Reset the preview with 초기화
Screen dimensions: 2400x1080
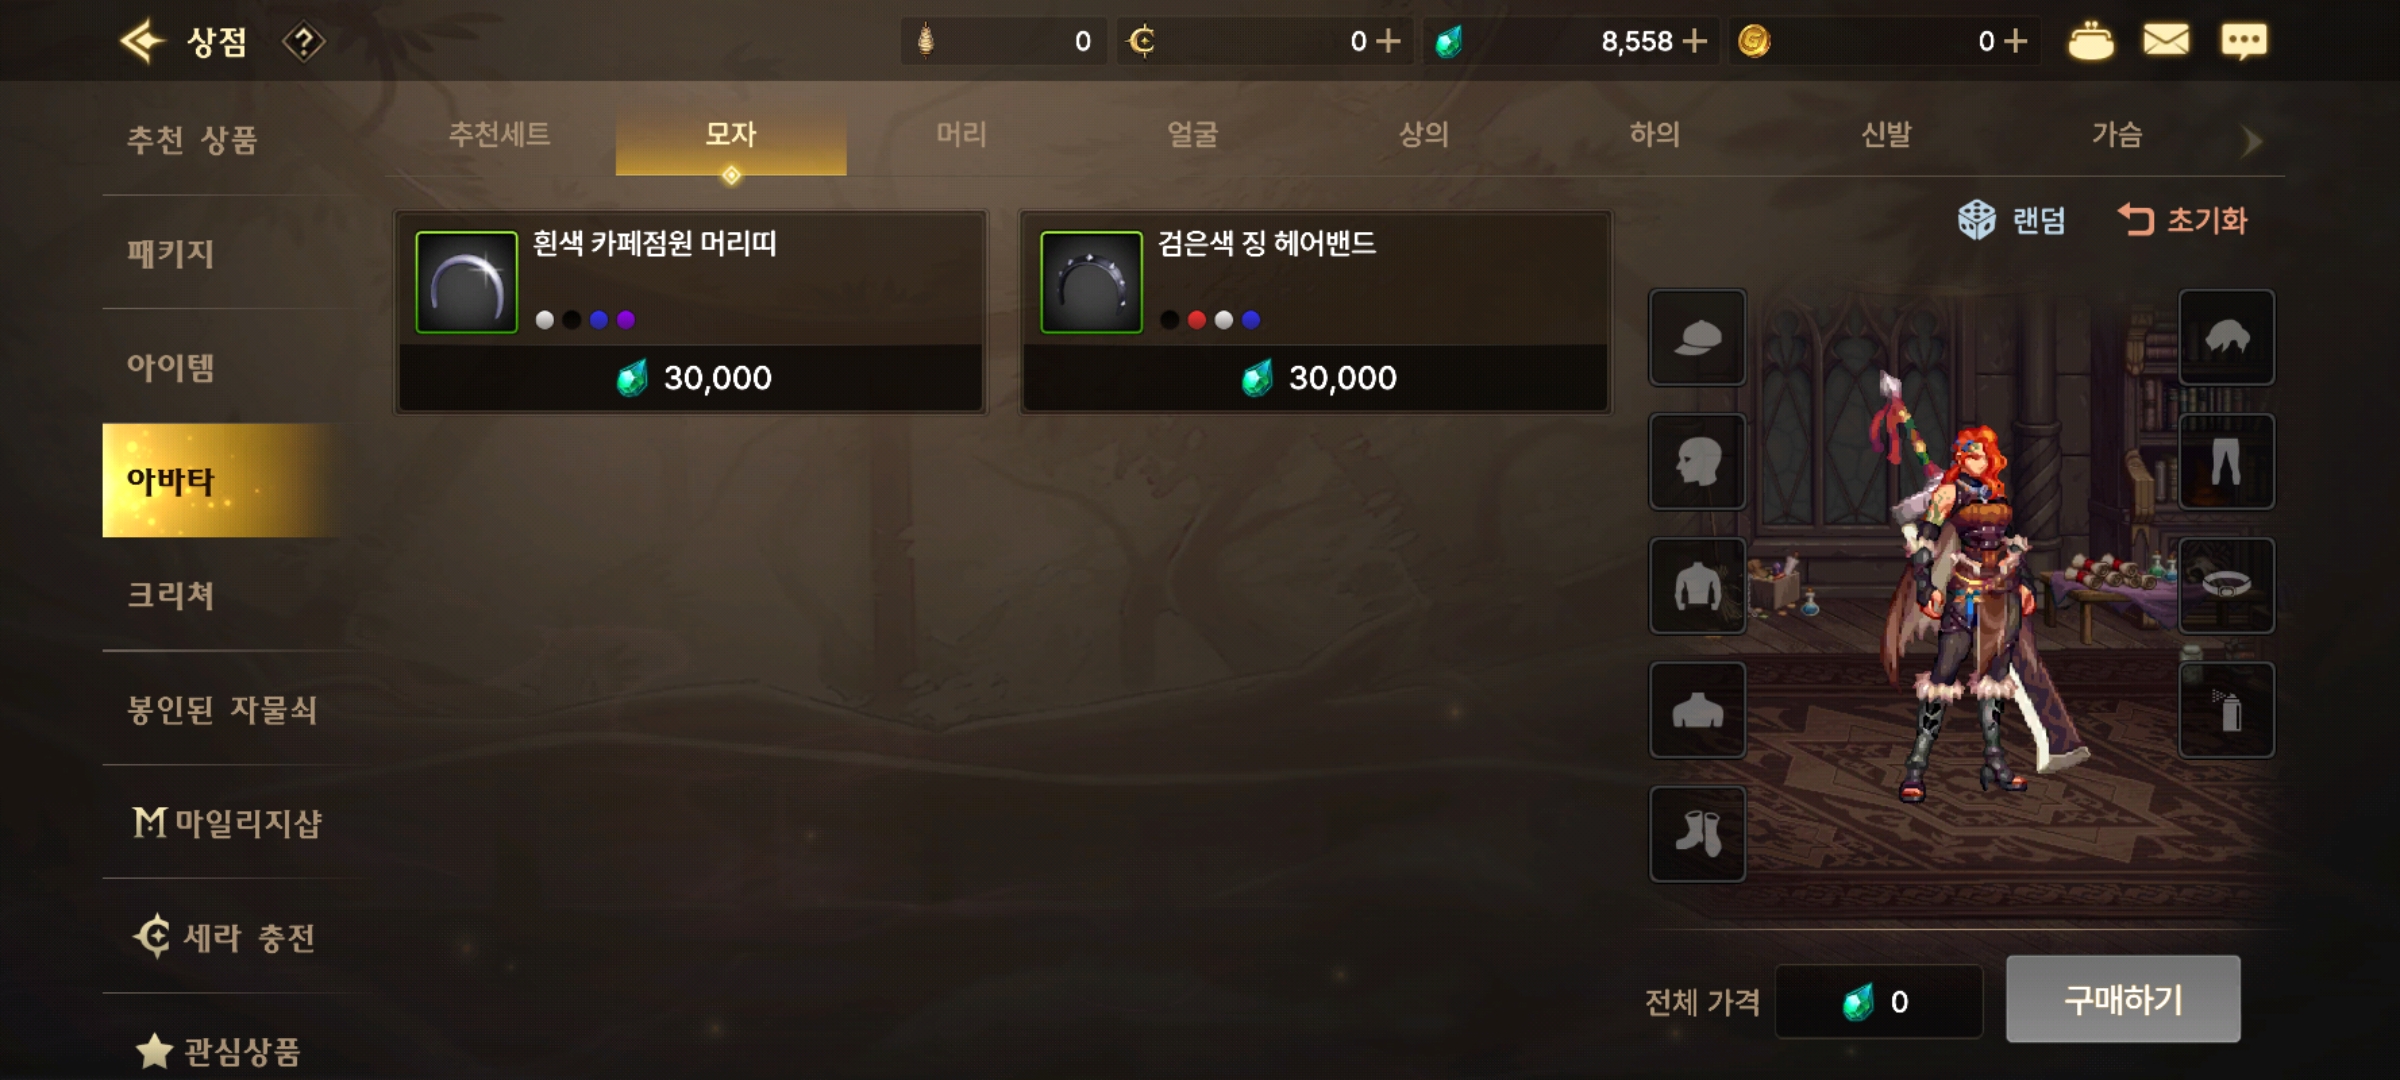coord(2182,220)
